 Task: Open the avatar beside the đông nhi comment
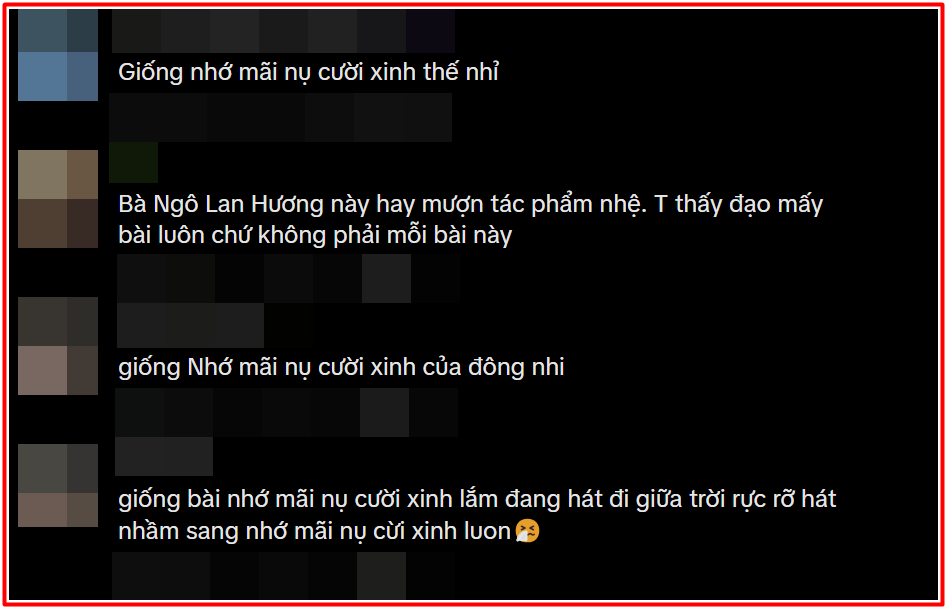[58, 346]
